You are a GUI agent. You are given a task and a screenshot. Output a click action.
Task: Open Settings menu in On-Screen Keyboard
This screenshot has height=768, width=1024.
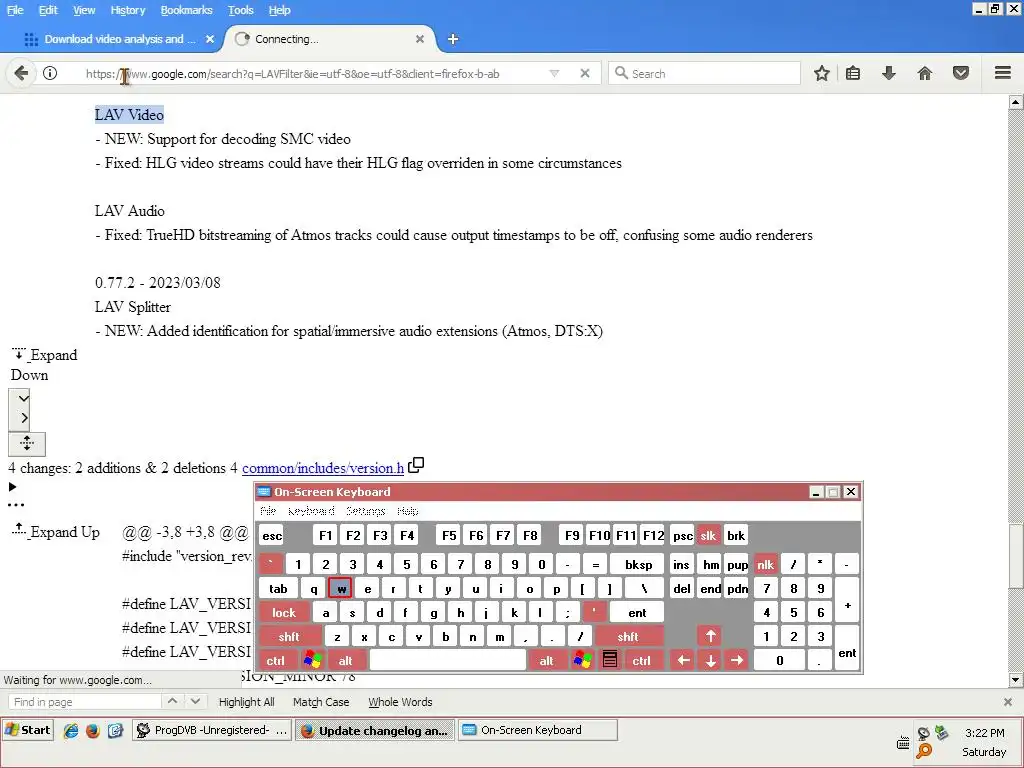point(366,511)
